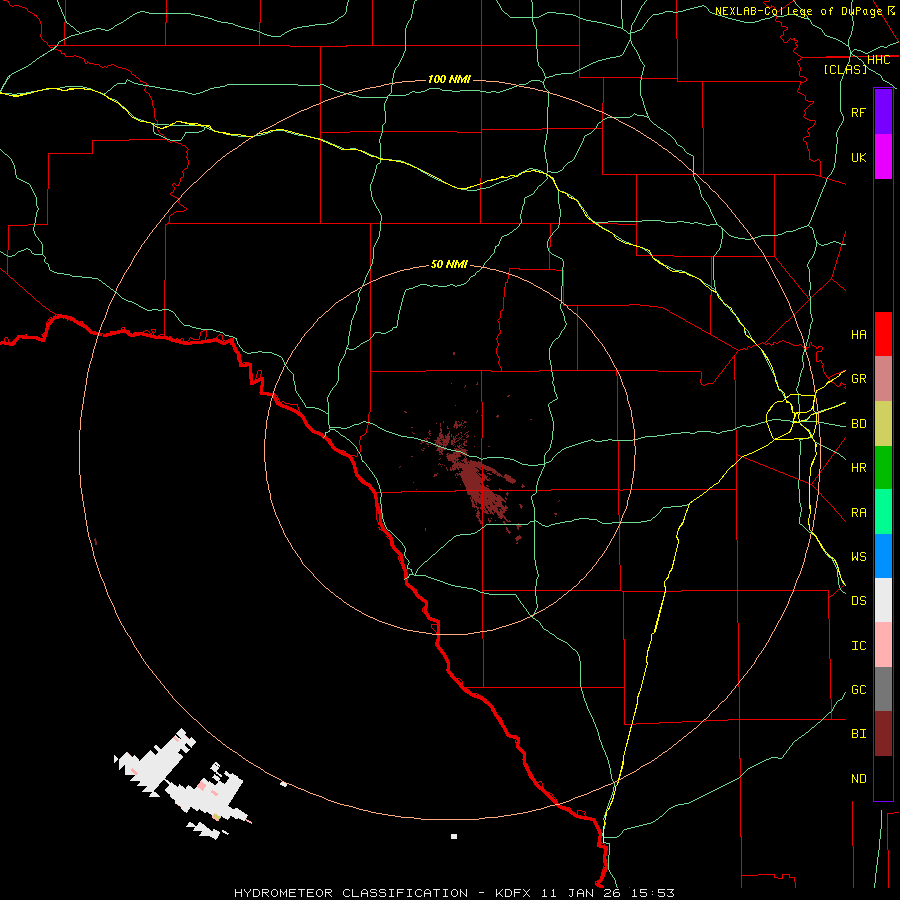Click the 100 NMI range ring label
The image size is (900, 900).
pyautogui.click(x=449, y=79)
